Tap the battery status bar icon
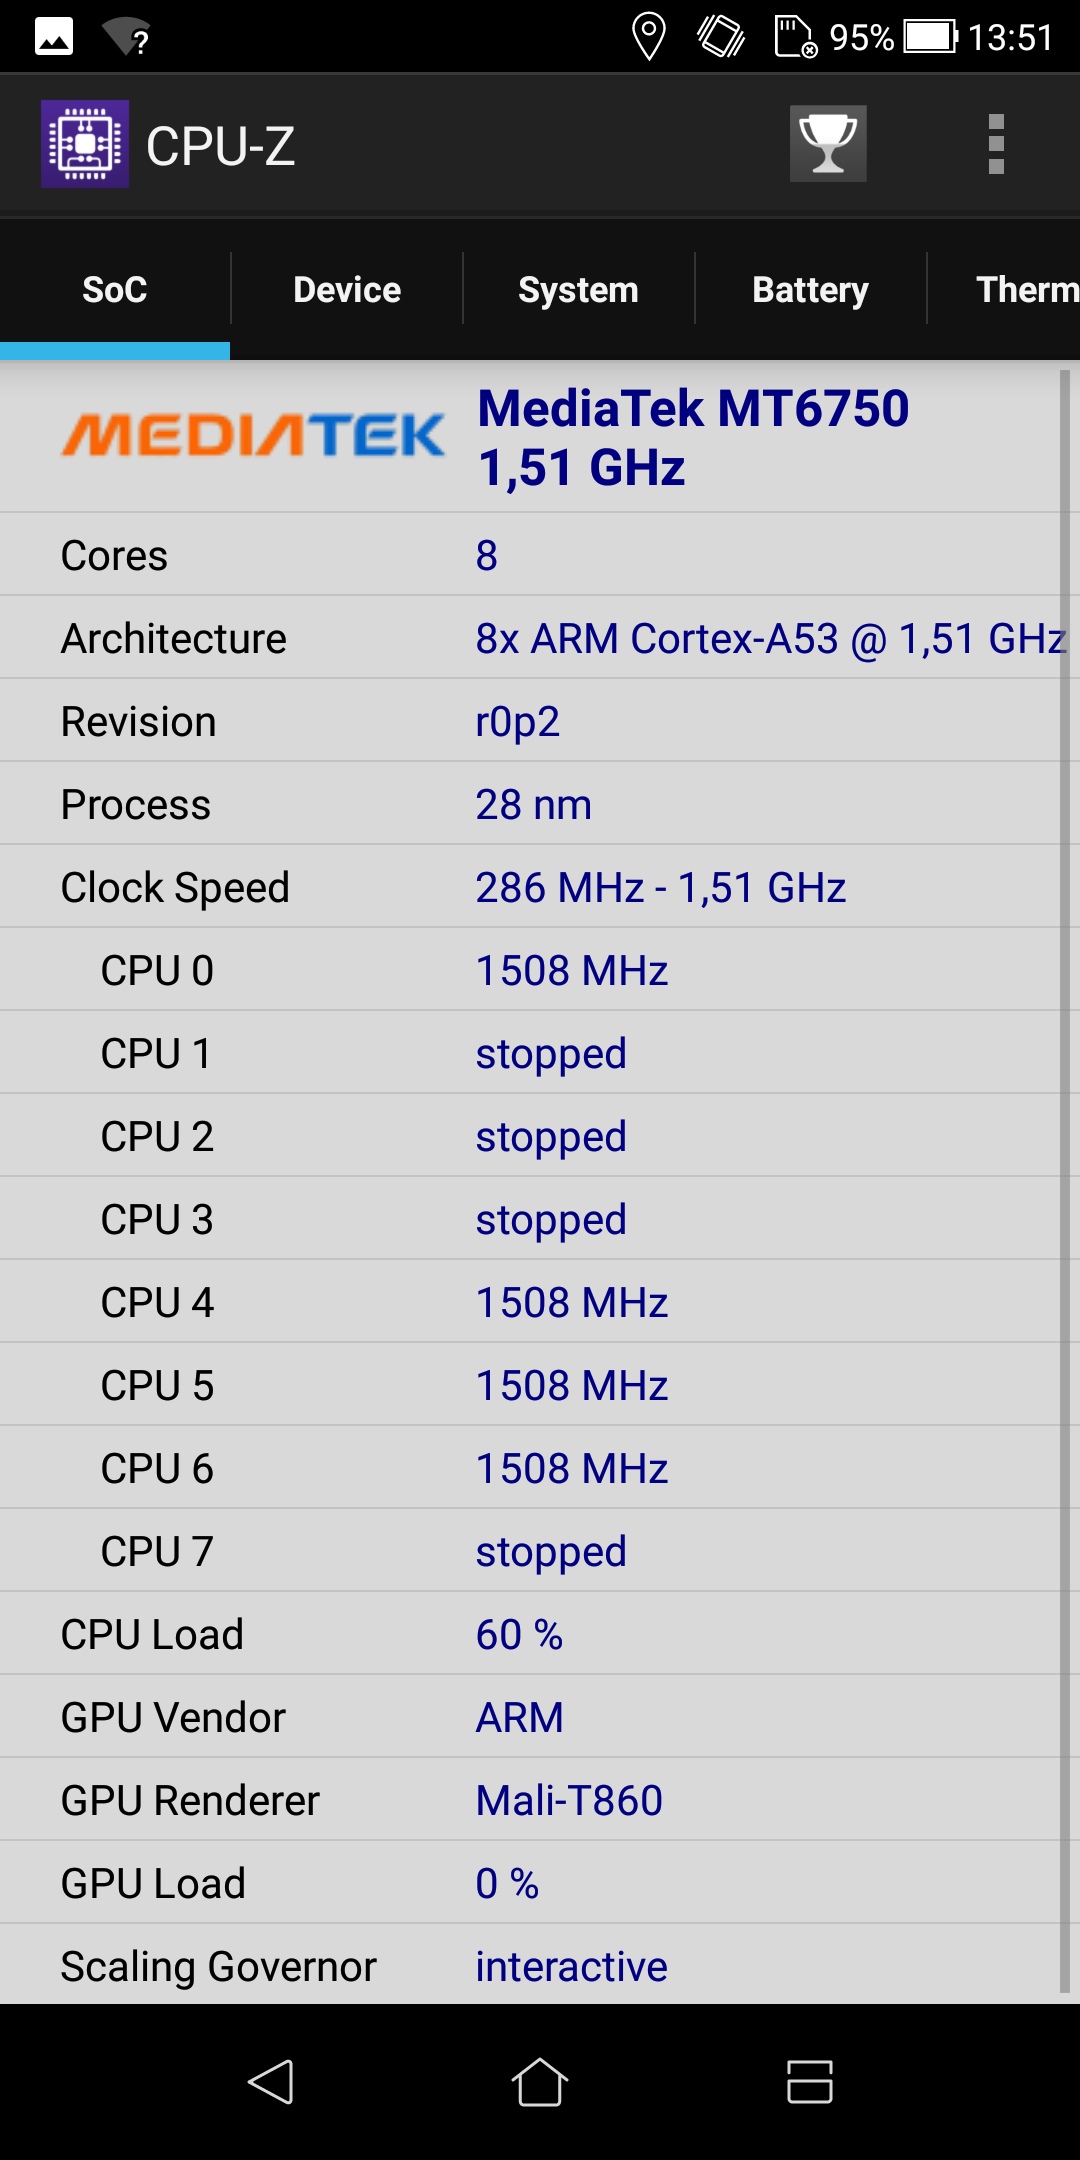The image size is (1080, 2160). (931, 37)
